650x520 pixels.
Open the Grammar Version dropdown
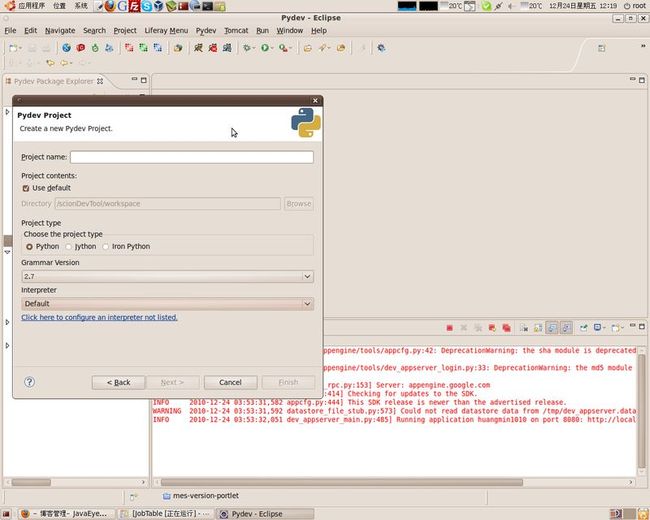[167, 277]
